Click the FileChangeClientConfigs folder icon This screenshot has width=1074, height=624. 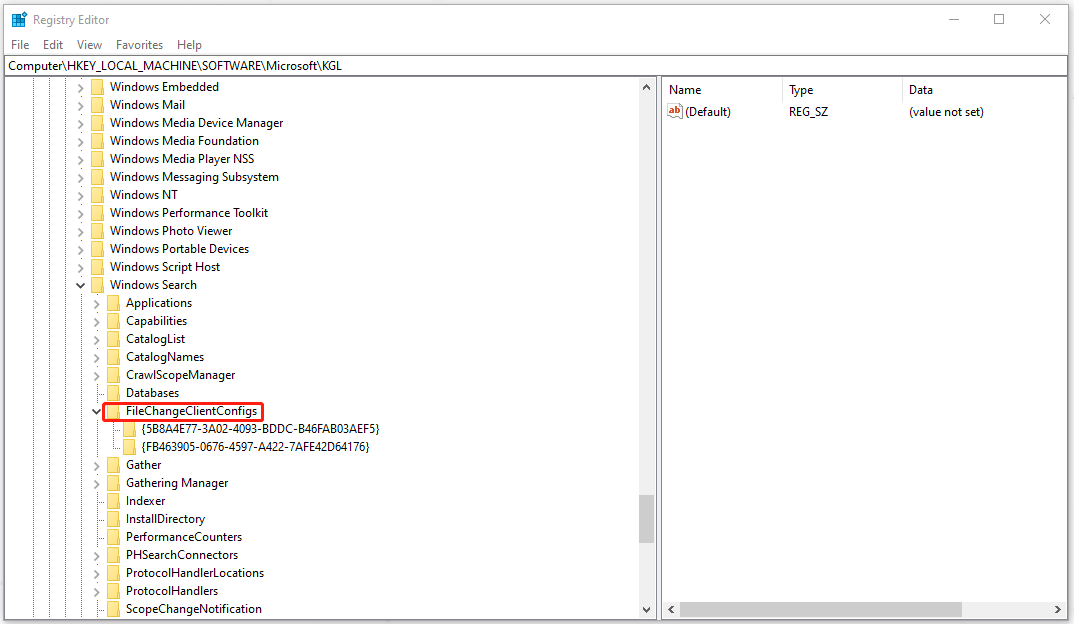click(113, 411)
